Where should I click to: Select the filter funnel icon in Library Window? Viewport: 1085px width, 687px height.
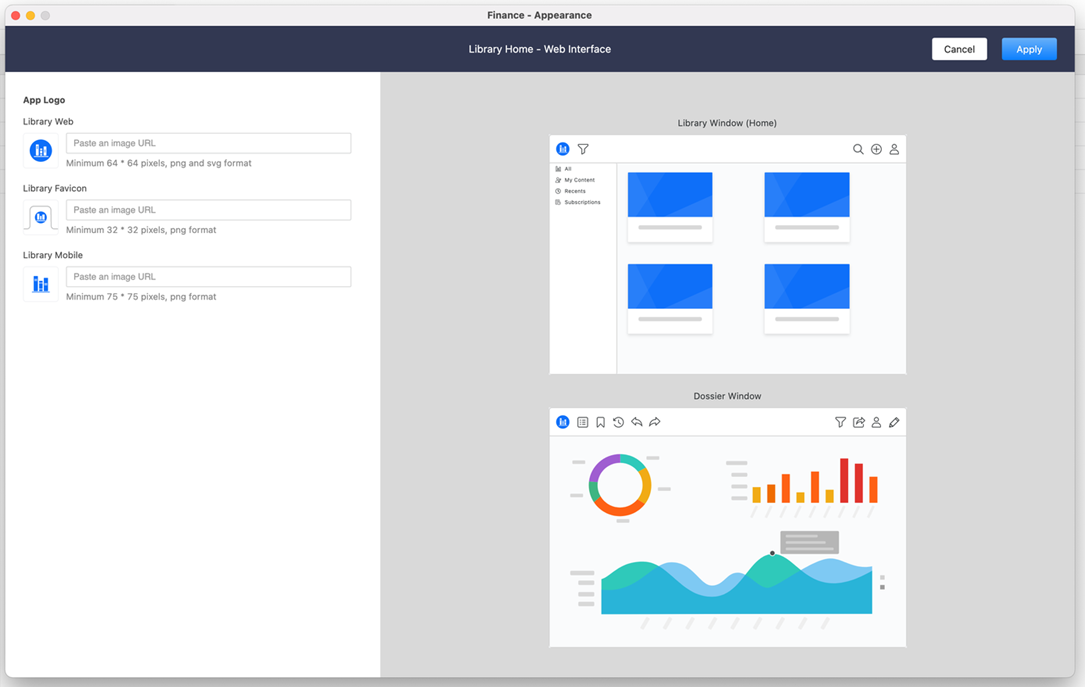point(583,149)
